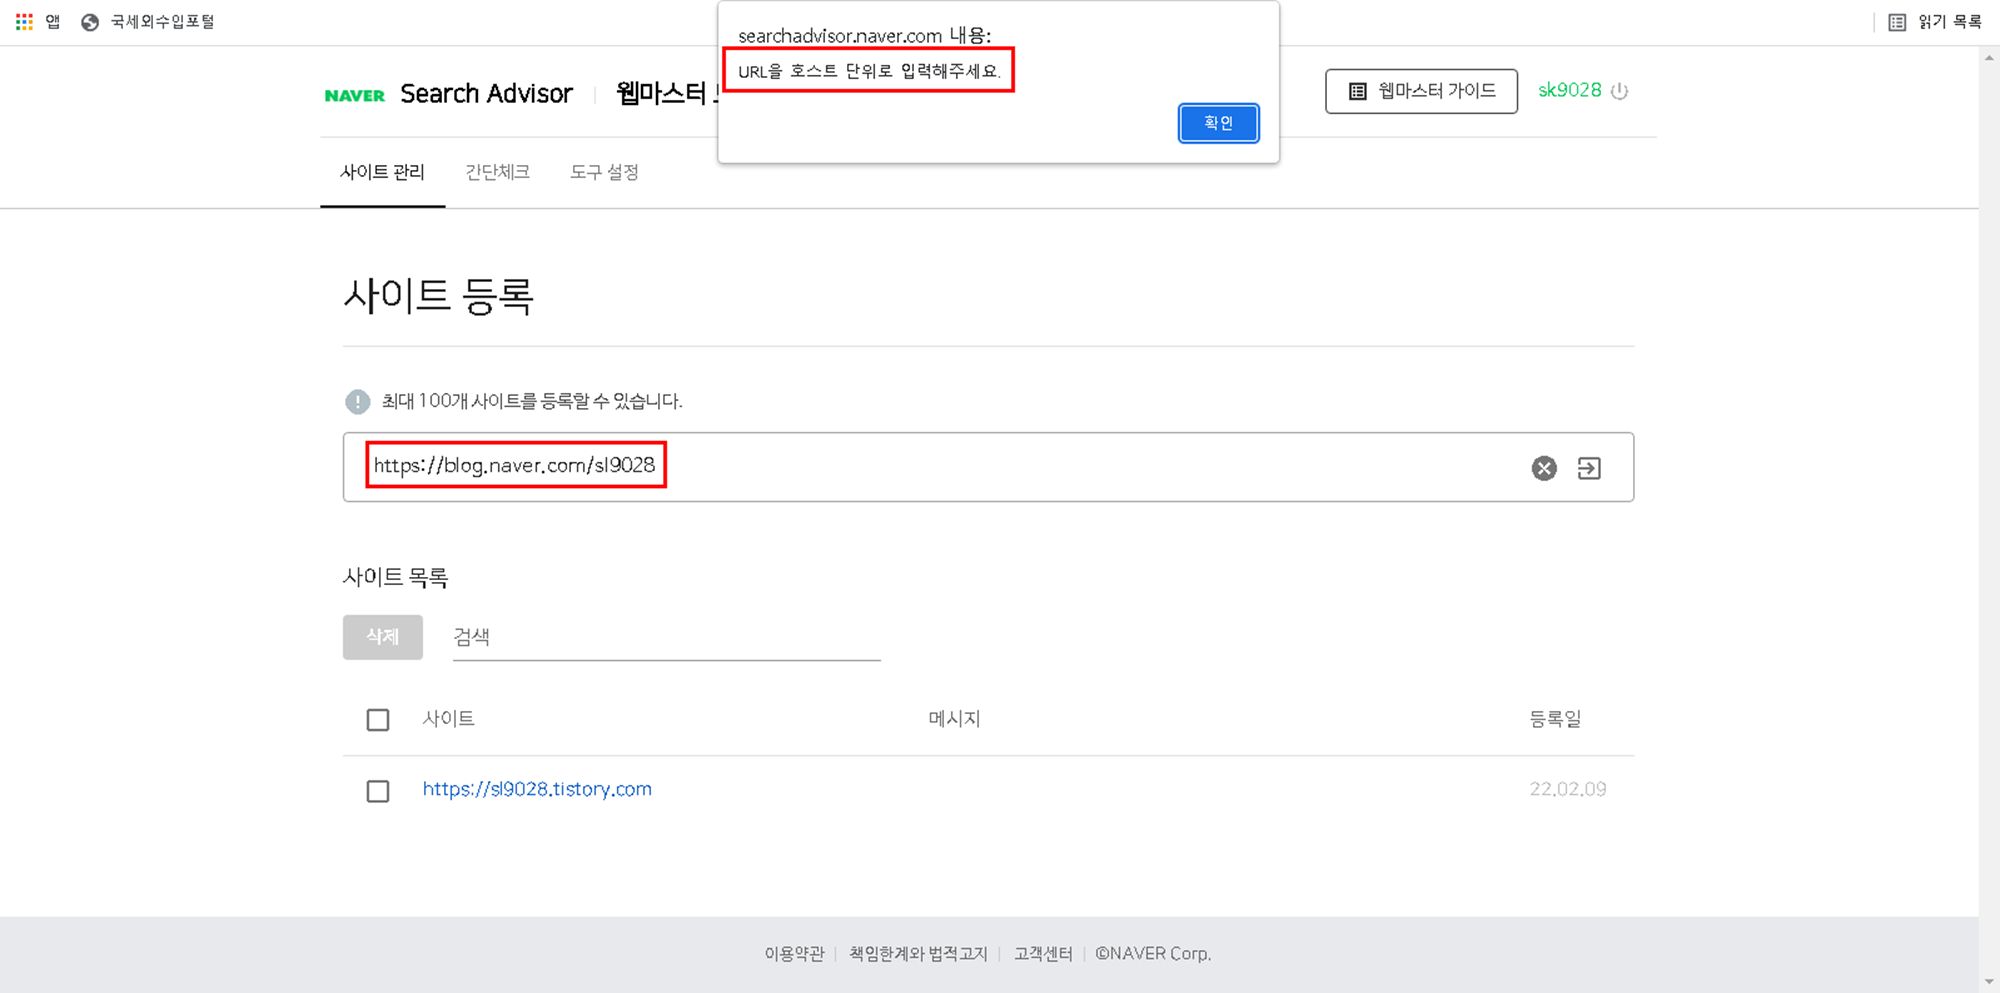
Task: Click the 검색 site search field
Action: click(x=666, y=638)
